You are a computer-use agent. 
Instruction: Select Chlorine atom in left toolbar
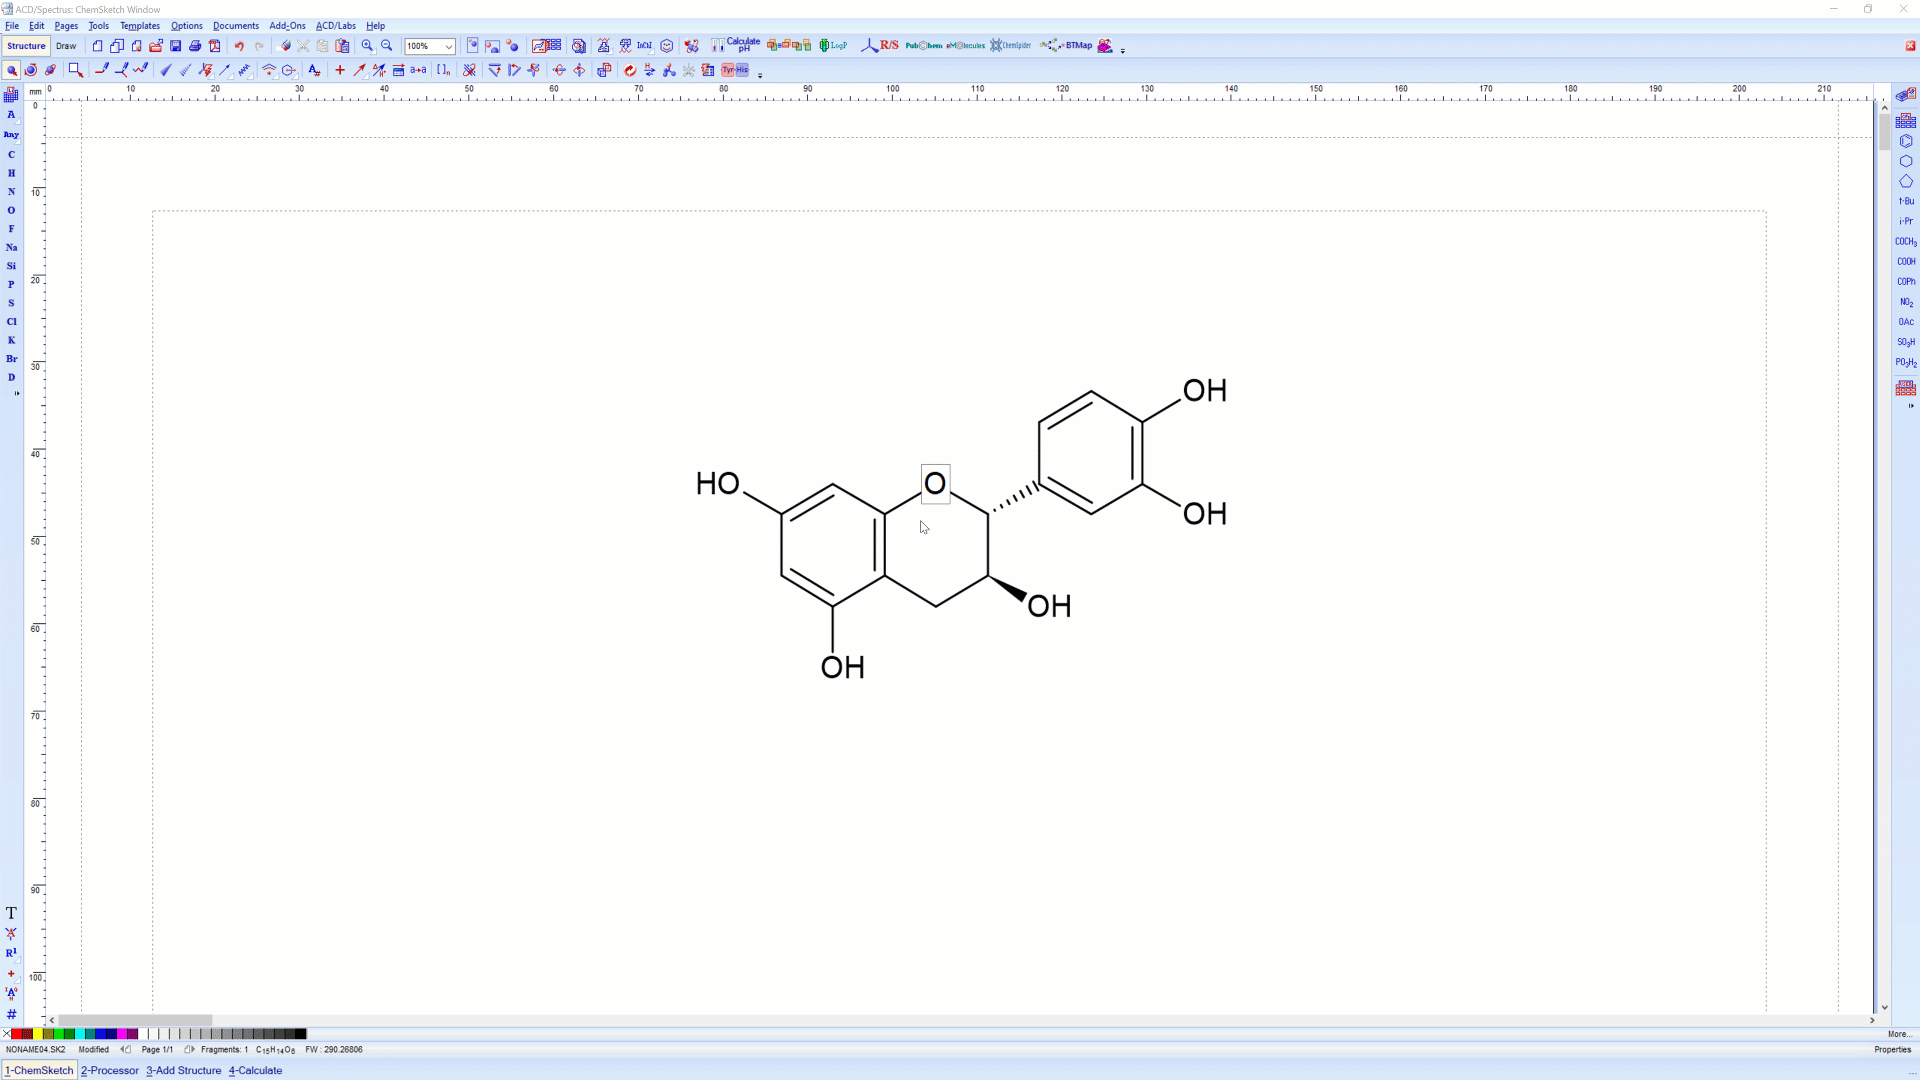[x=11, y=322]
